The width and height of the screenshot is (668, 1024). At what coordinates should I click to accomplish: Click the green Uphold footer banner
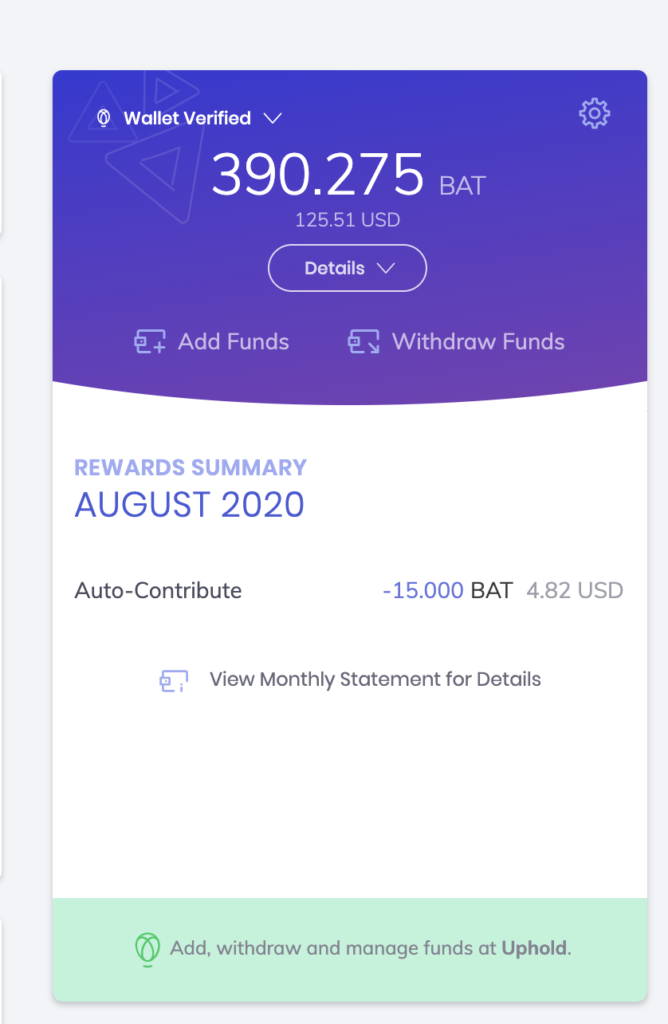(350, 950)
